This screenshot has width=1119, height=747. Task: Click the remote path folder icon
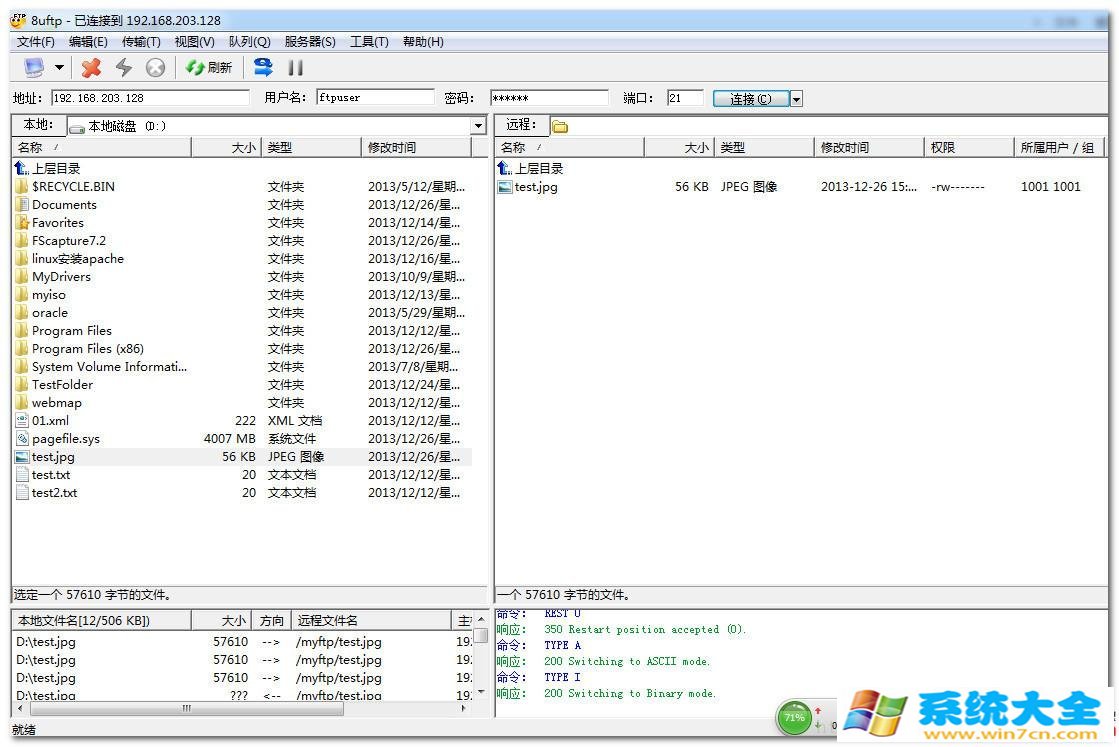pos(560,126)
